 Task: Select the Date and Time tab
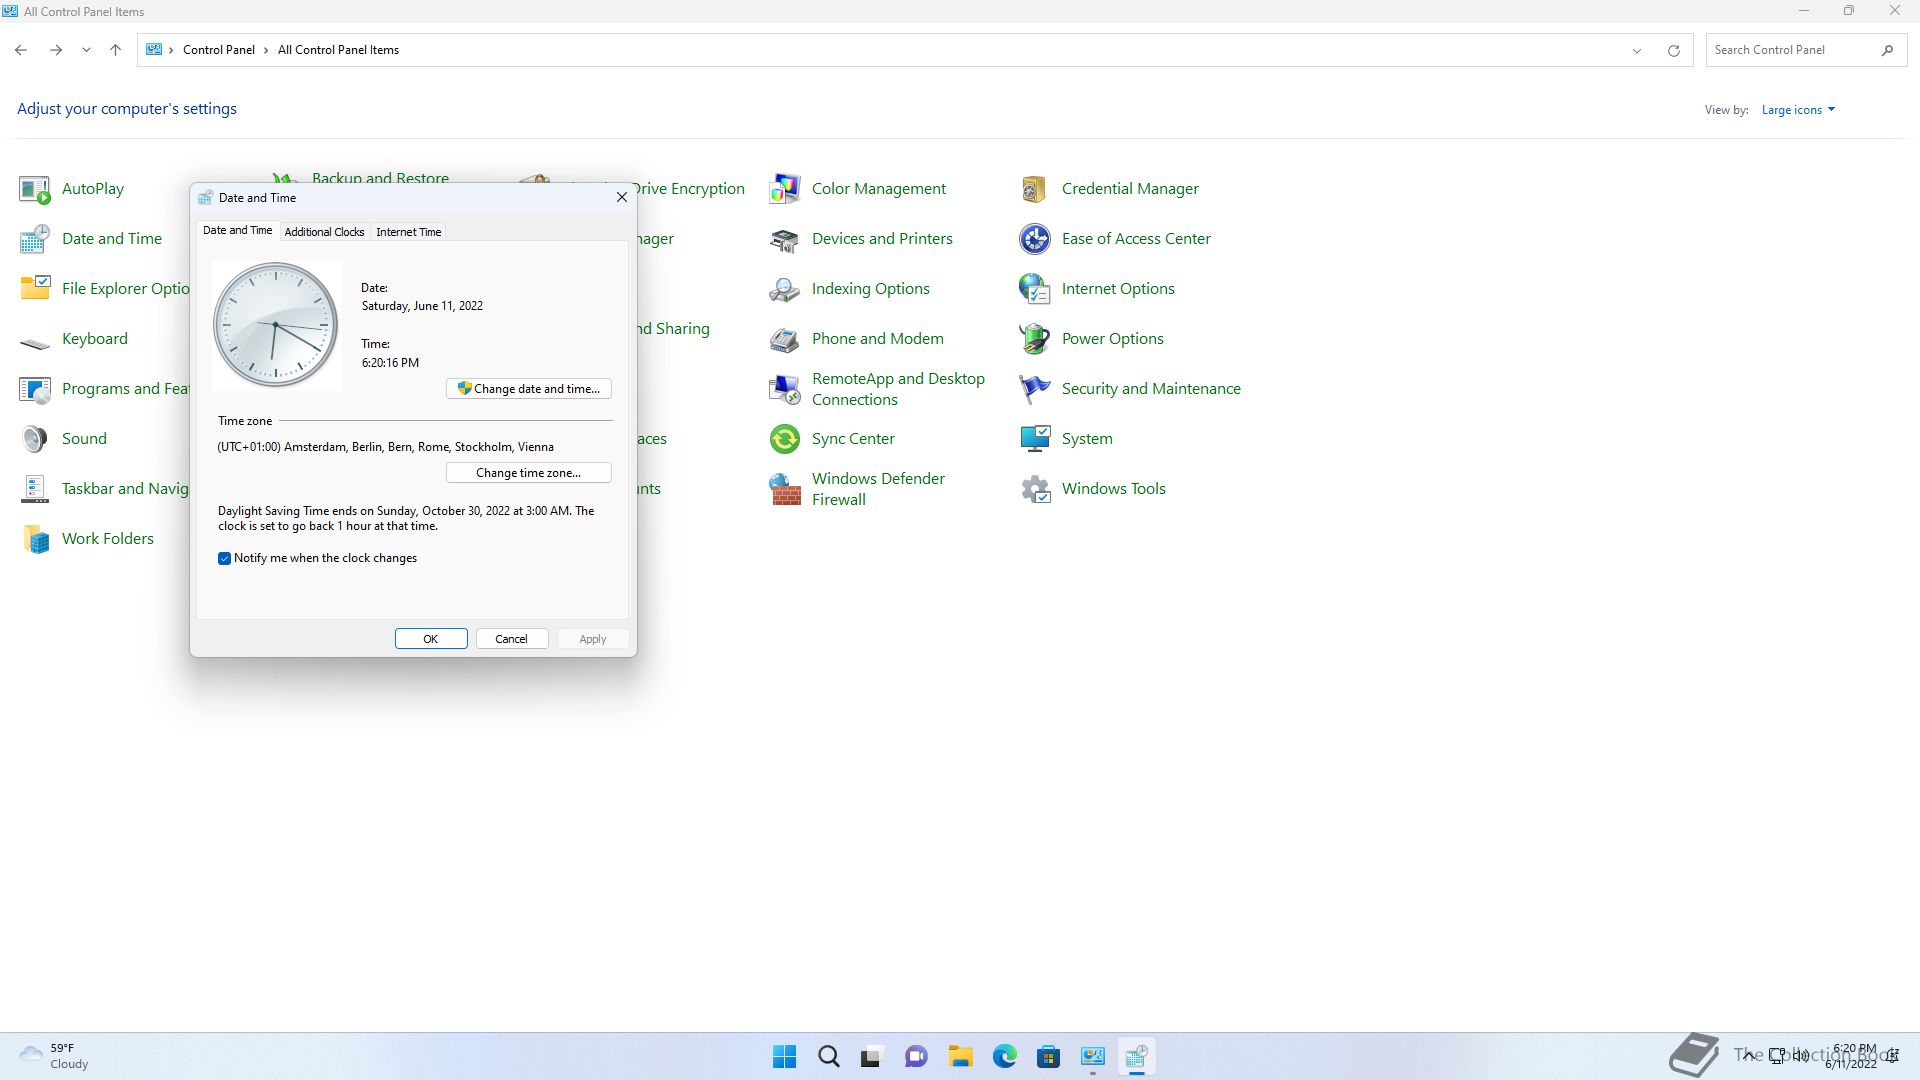[237, 230]
